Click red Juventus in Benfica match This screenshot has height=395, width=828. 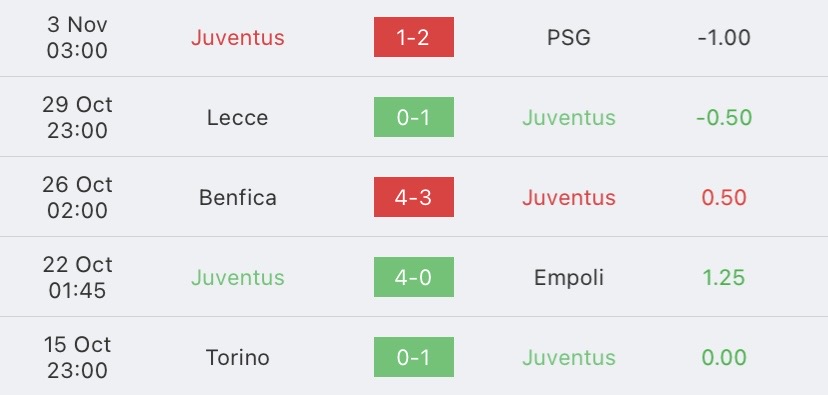569,198
